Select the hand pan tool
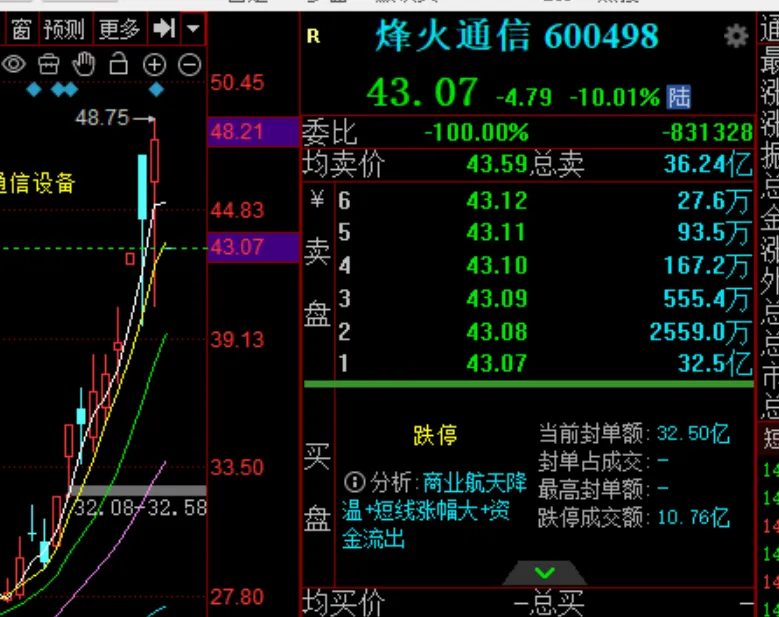The width and height of the screenshot is (779, 617). [x=84, y=65]
